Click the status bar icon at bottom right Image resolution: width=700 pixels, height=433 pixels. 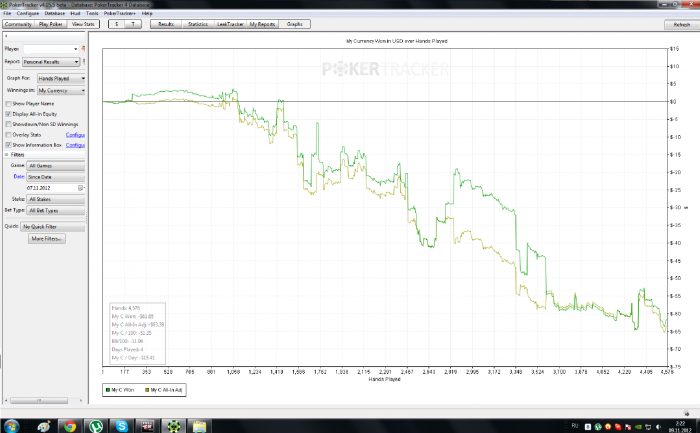[687, 413]
